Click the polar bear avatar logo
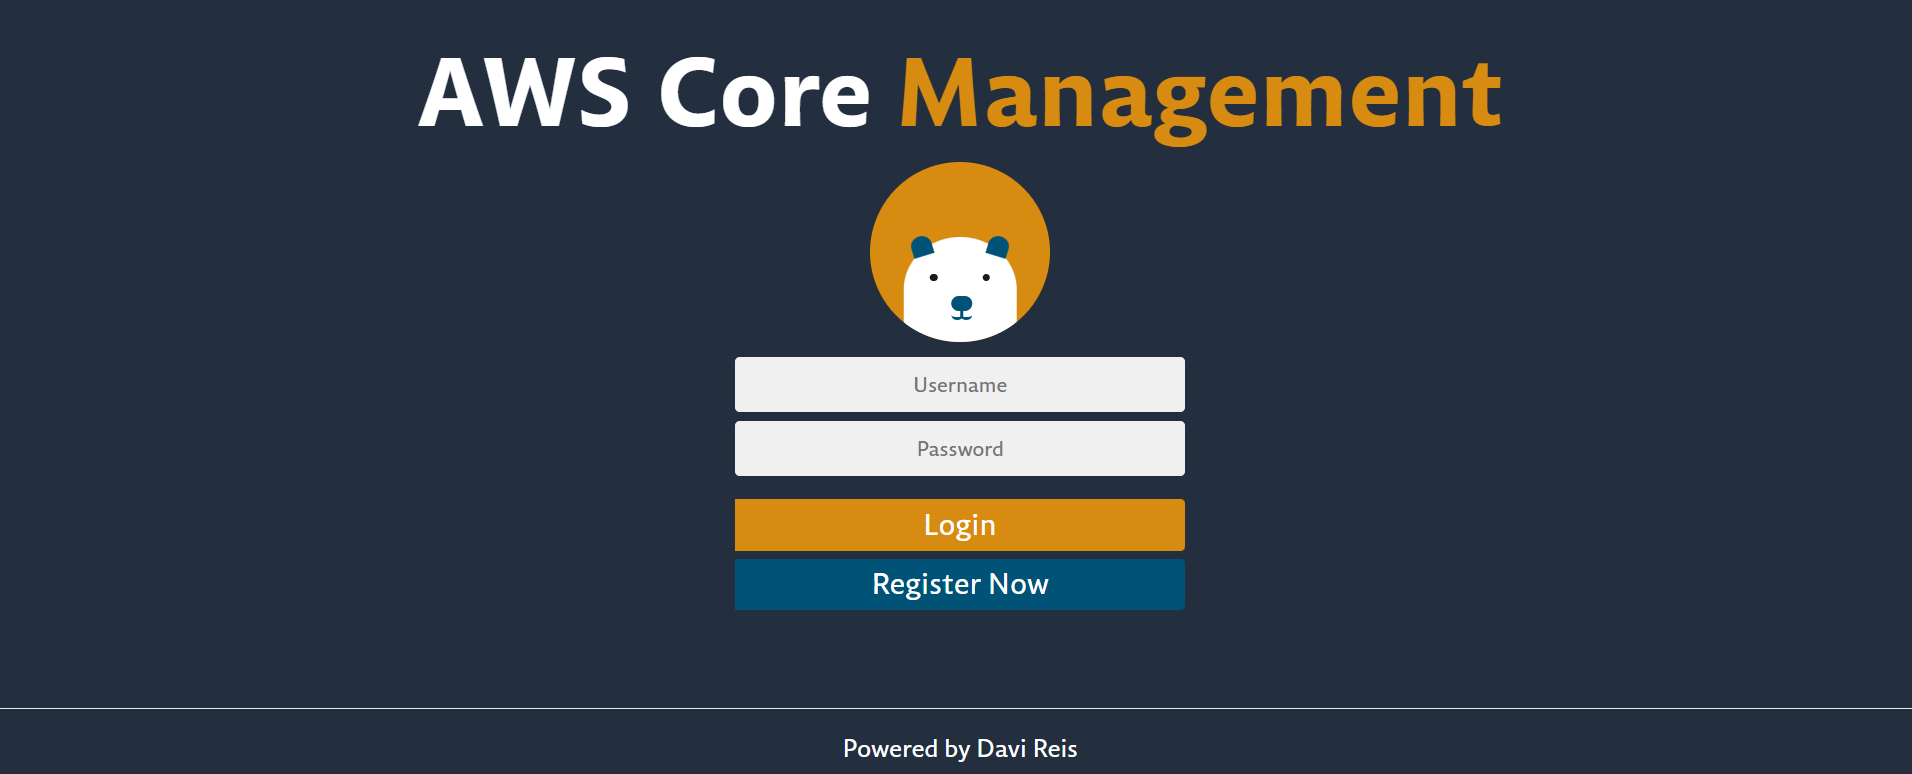1912x774 pixels. 960,252
